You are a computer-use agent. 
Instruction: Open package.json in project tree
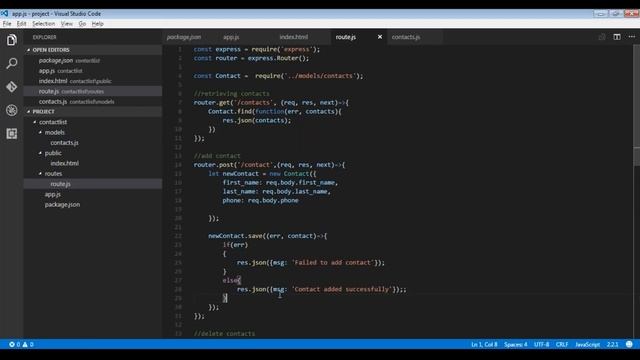click(62, 204)
